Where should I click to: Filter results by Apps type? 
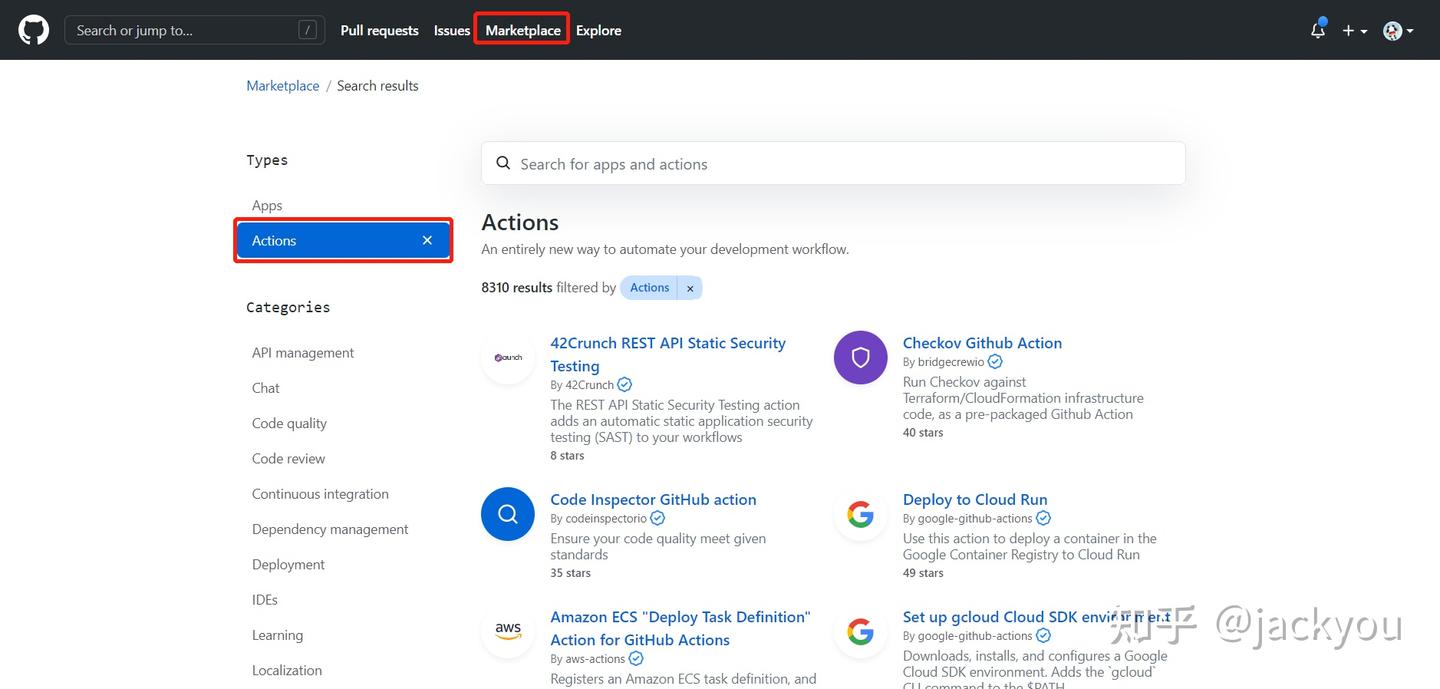(x=266, y=205)
